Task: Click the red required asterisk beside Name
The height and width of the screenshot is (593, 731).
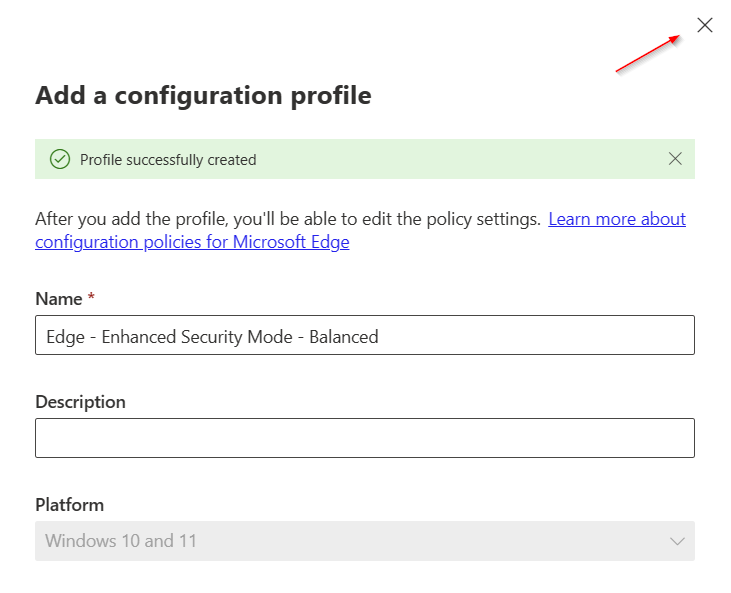Action: point(92,299)
